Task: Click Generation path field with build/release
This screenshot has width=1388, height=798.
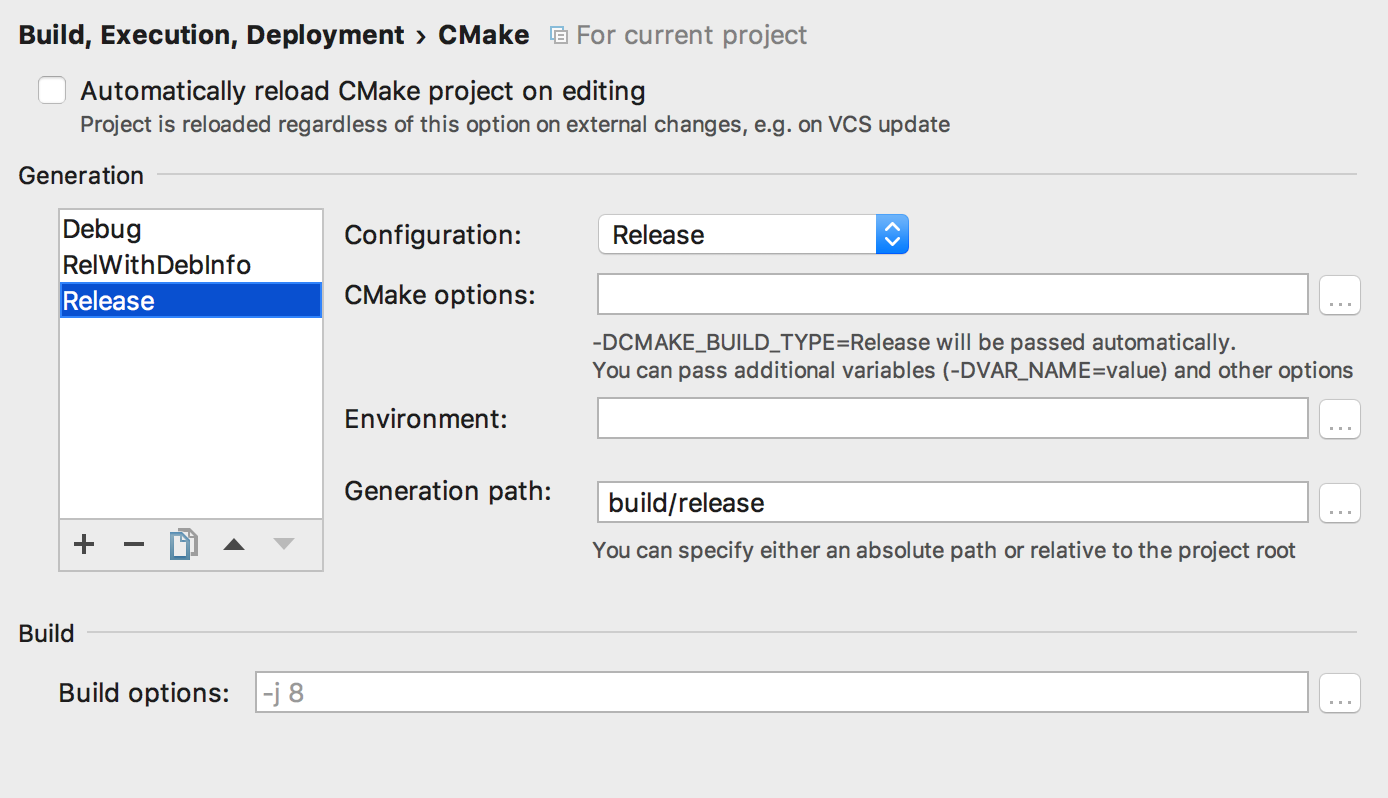Action: point(952,503)
